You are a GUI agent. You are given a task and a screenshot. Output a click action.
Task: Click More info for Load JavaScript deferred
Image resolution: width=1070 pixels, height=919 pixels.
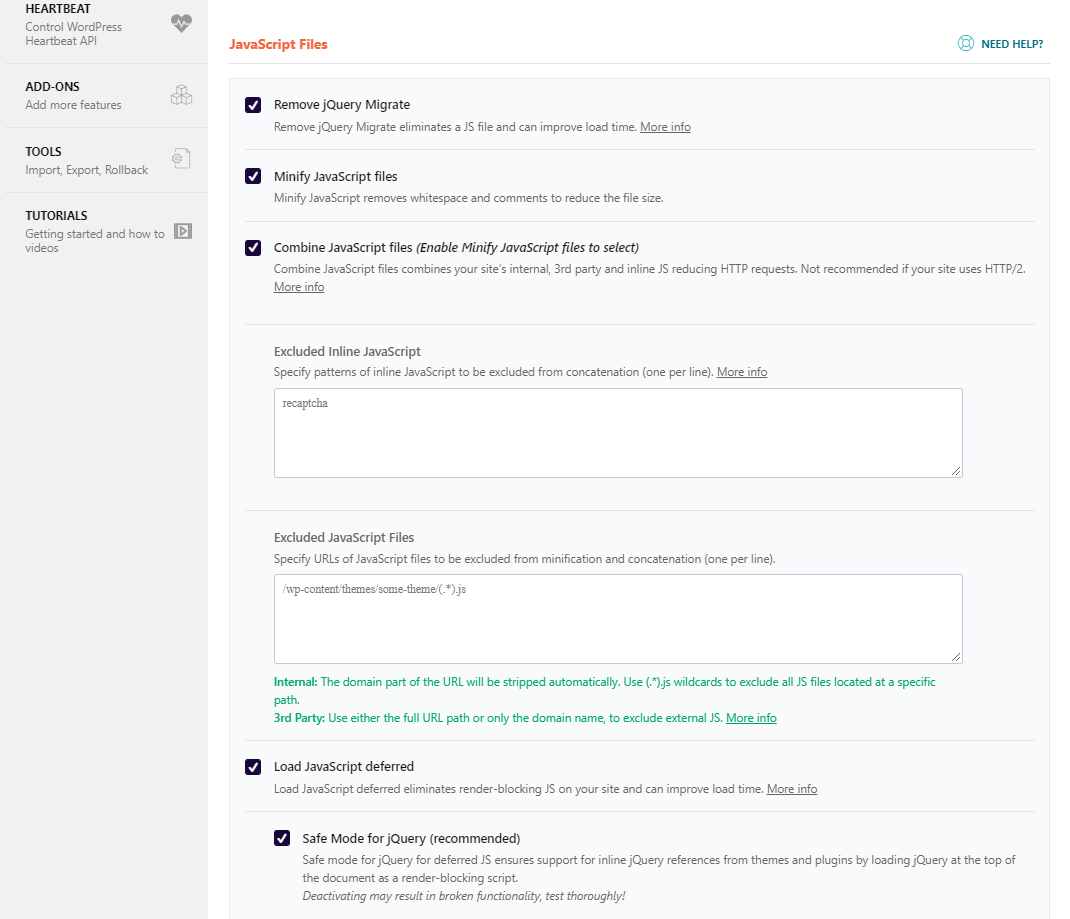point(791,789)
